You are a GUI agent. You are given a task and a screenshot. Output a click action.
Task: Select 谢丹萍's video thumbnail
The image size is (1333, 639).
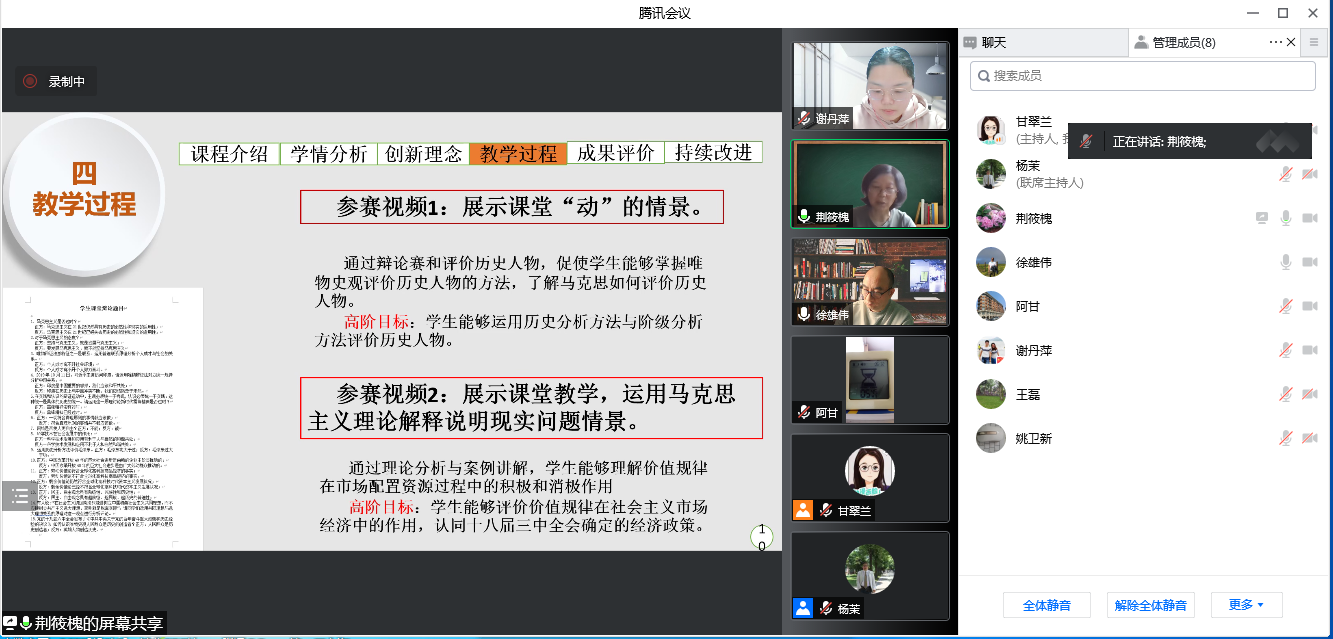pyautogui.click(x=869, y=85)
